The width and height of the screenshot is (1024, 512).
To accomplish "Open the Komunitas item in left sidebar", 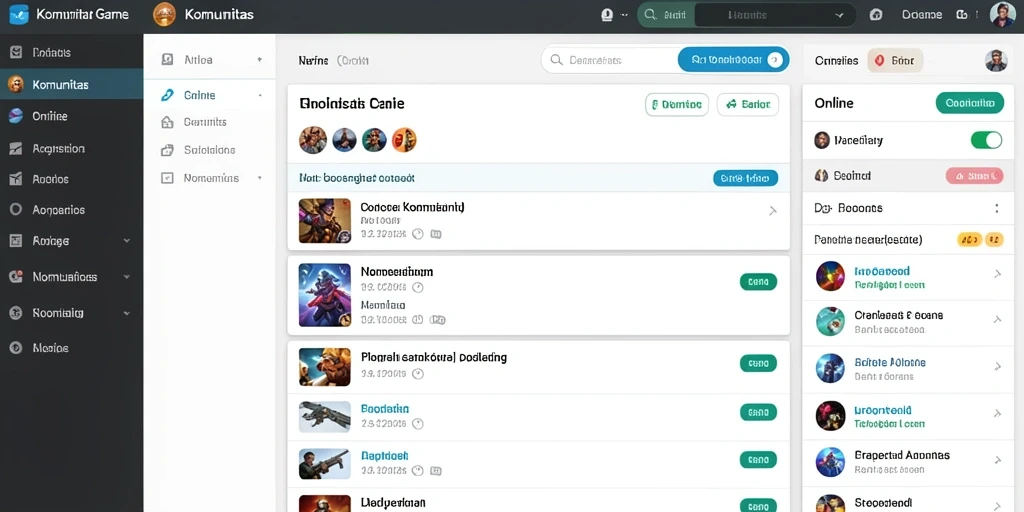I will (71, 84).
